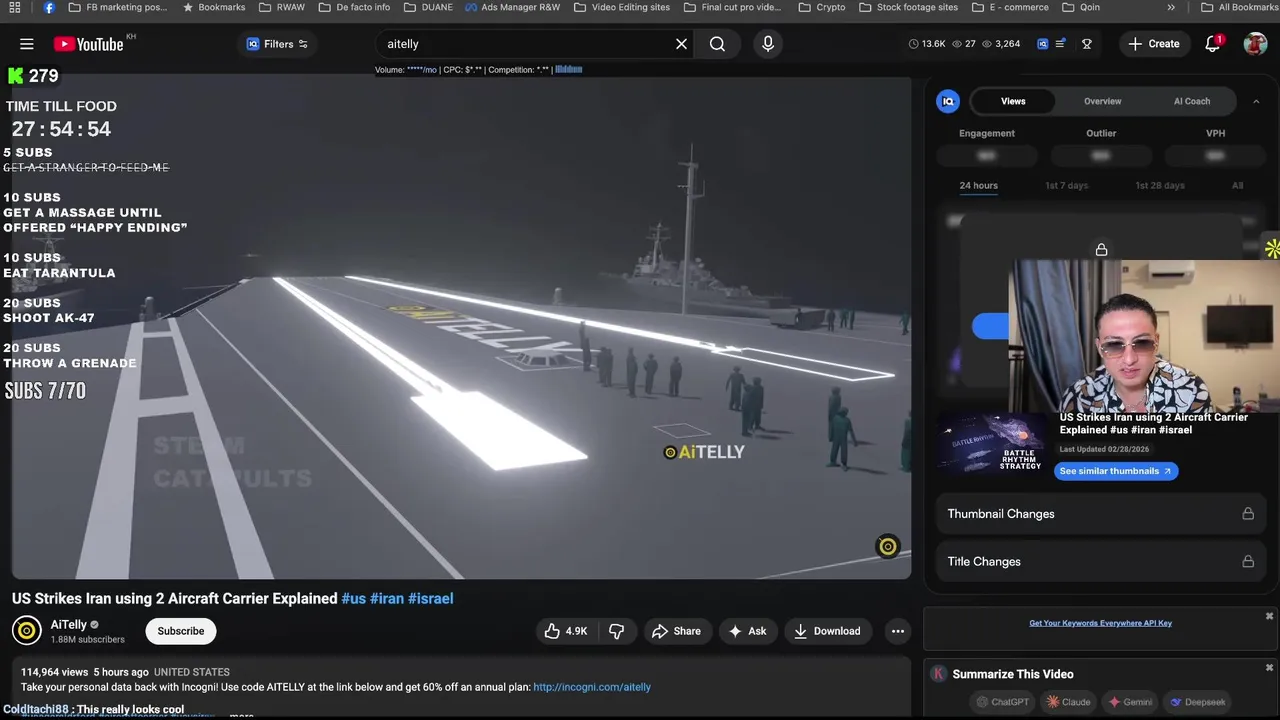Click the Download button
The height and width of the screenshot is (720, 1280).
(x=827, y=631)
